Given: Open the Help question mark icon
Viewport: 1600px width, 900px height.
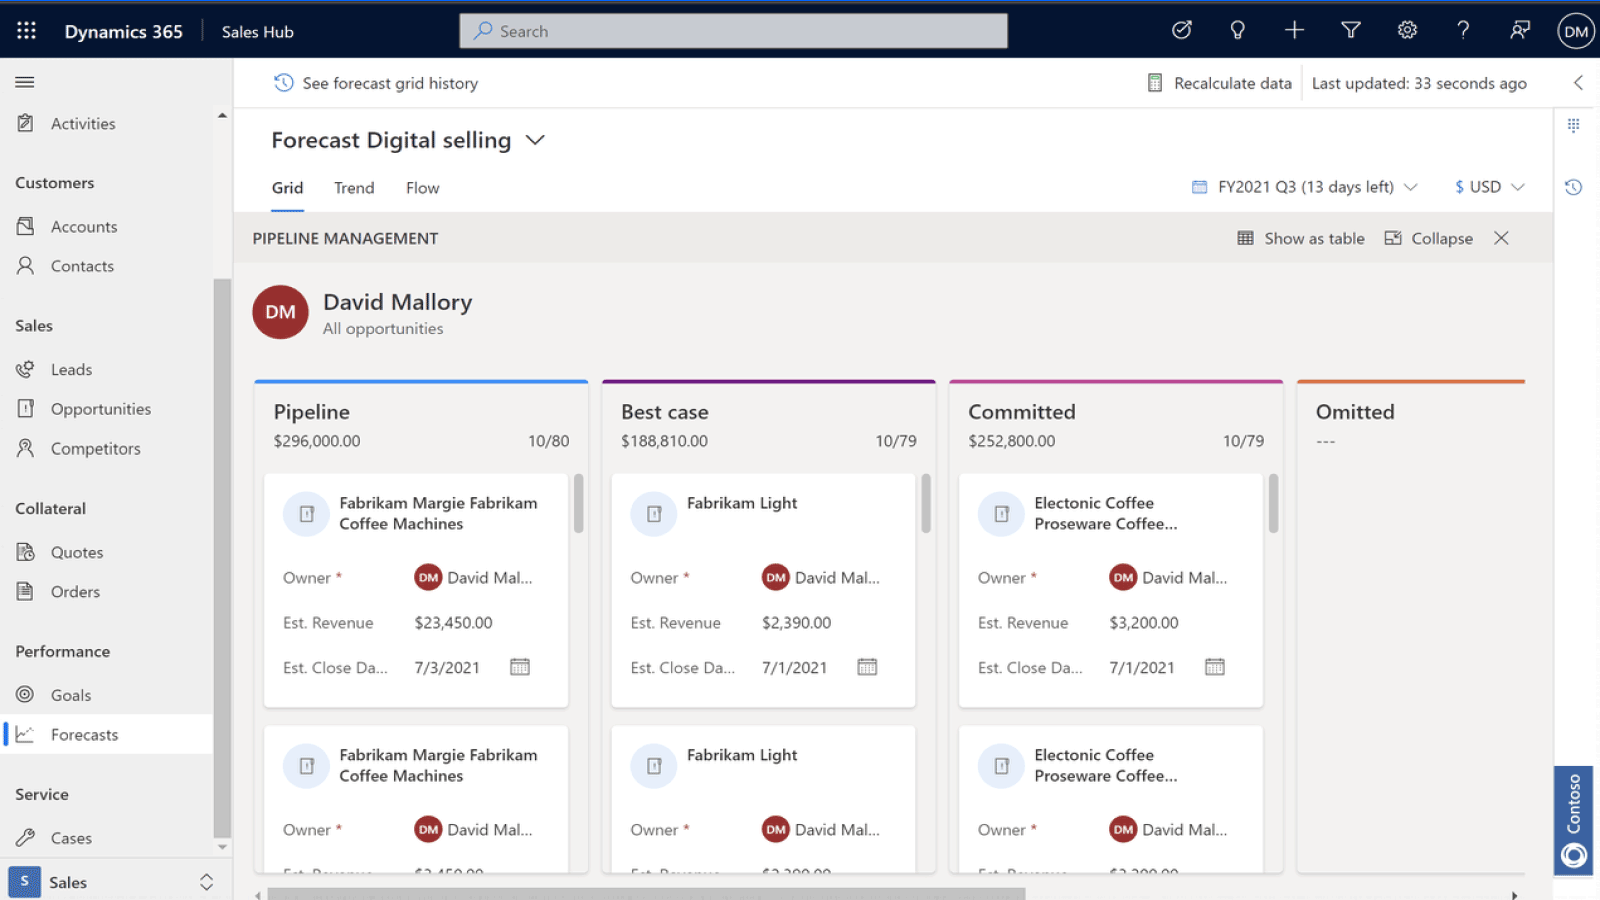Looking at the screenshot, I should coord(1462,30).
